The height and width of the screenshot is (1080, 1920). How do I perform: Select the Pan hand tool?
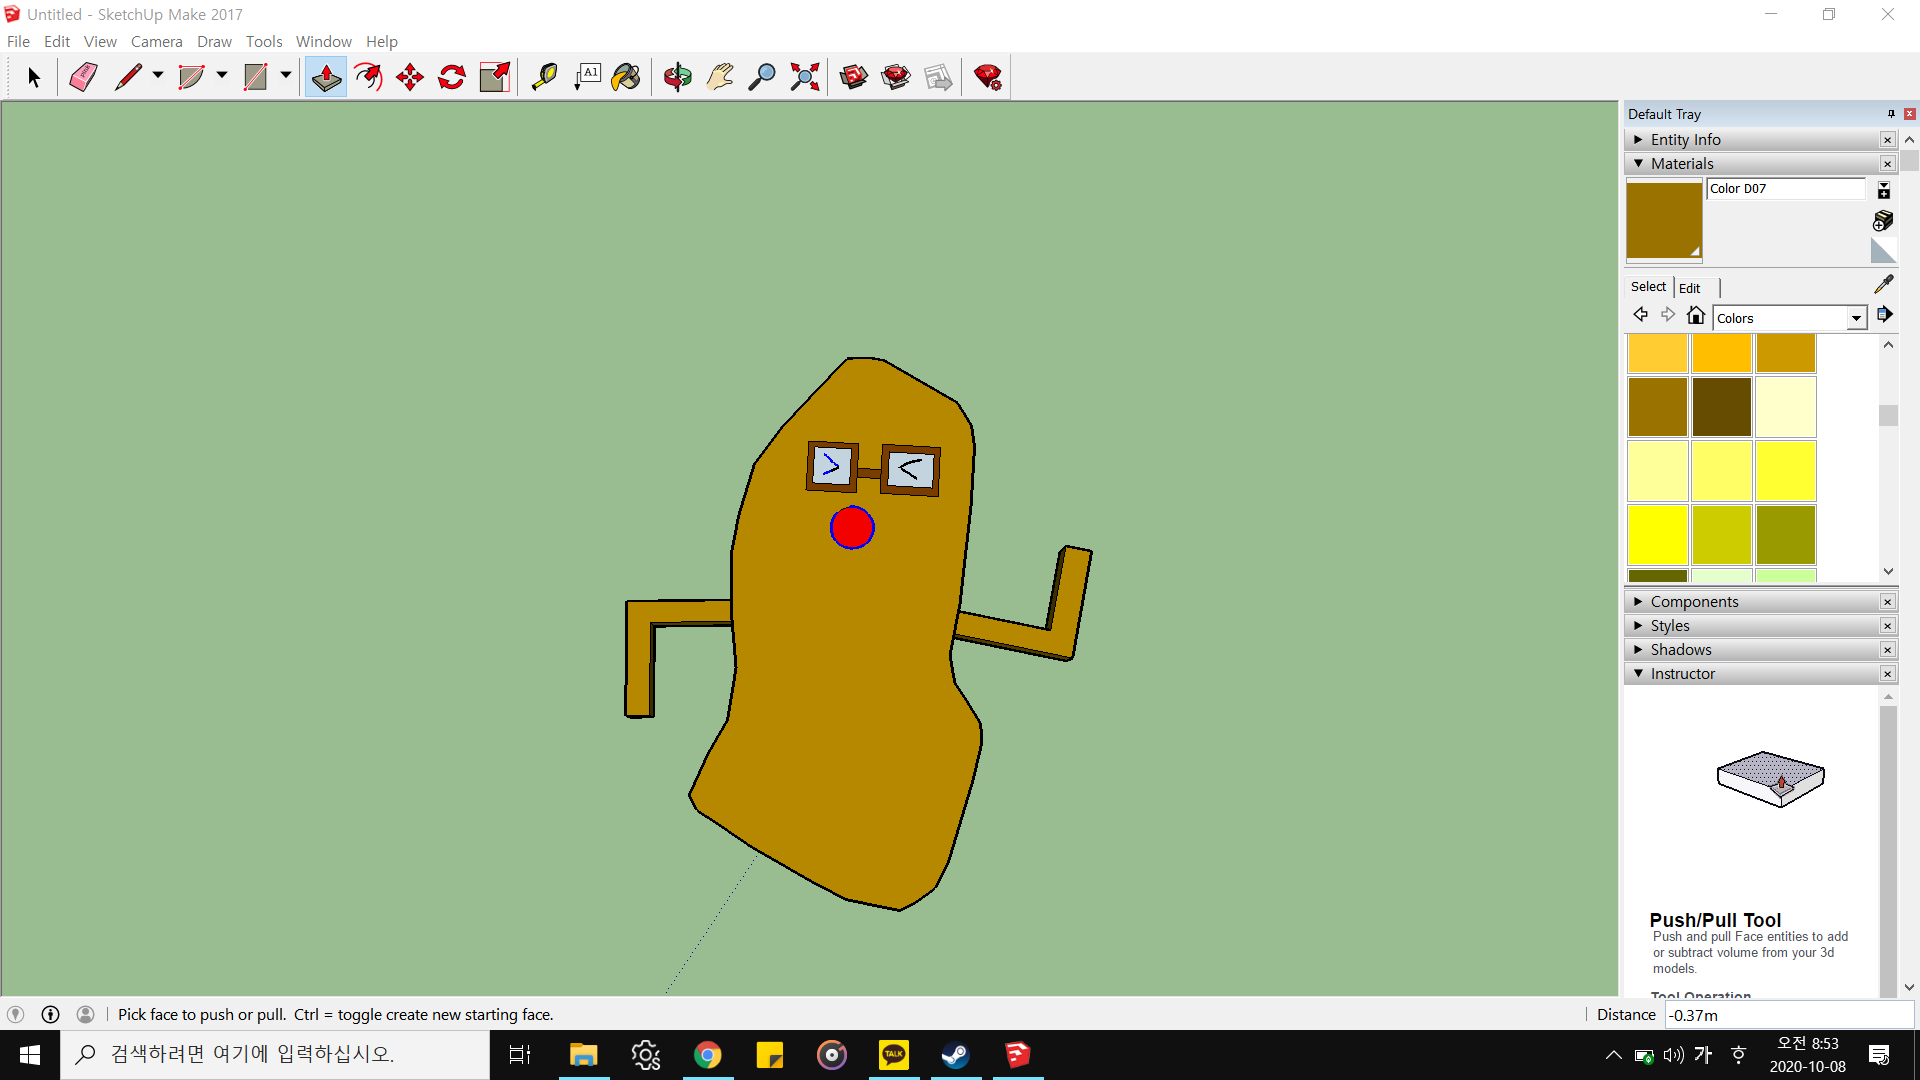pos(720,77)
